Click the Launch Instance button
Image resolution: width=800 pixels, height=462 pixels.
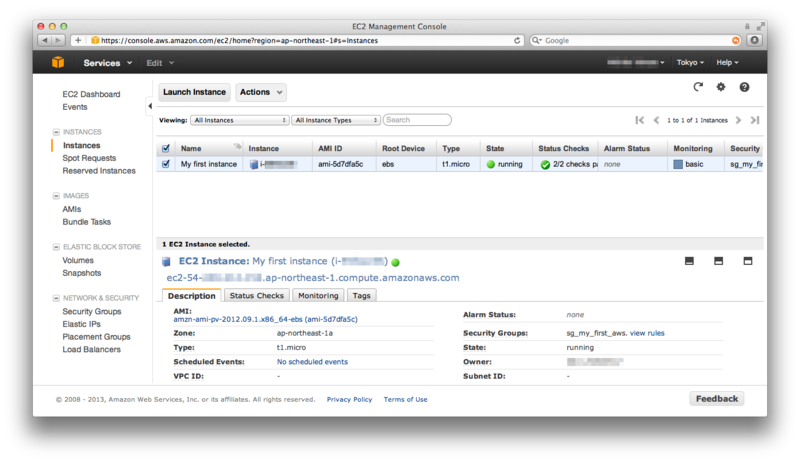click(x=194, y=92)
